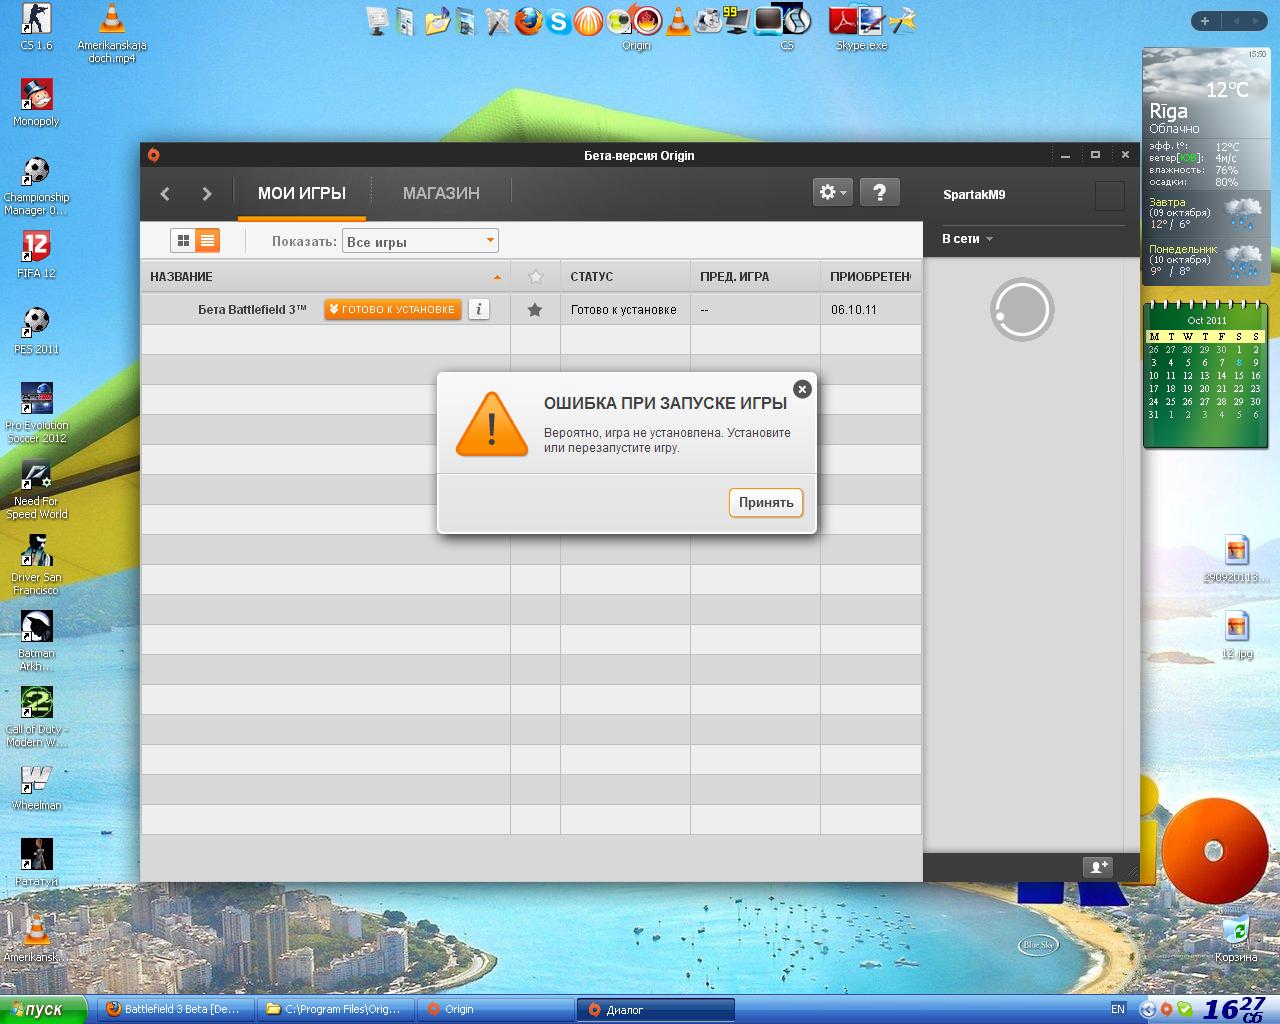
Task: Sort by the favorites star column header
Action: (x=535, y=276)
